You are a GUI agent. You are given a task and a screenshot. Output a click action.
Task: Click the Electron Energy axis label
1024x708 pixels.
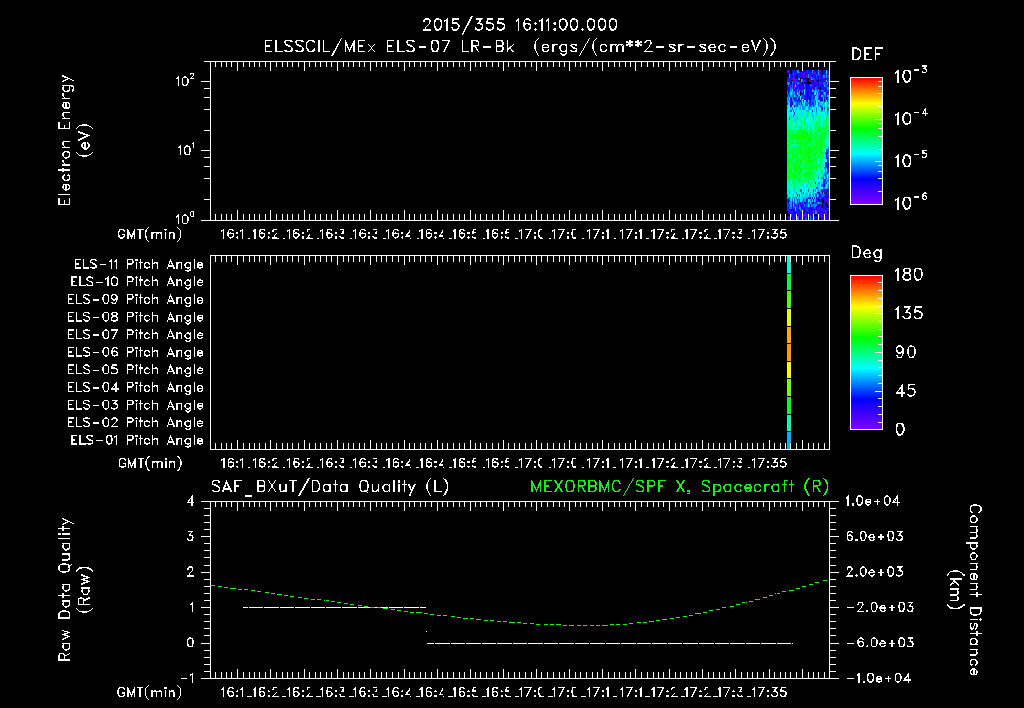[74, 140]
